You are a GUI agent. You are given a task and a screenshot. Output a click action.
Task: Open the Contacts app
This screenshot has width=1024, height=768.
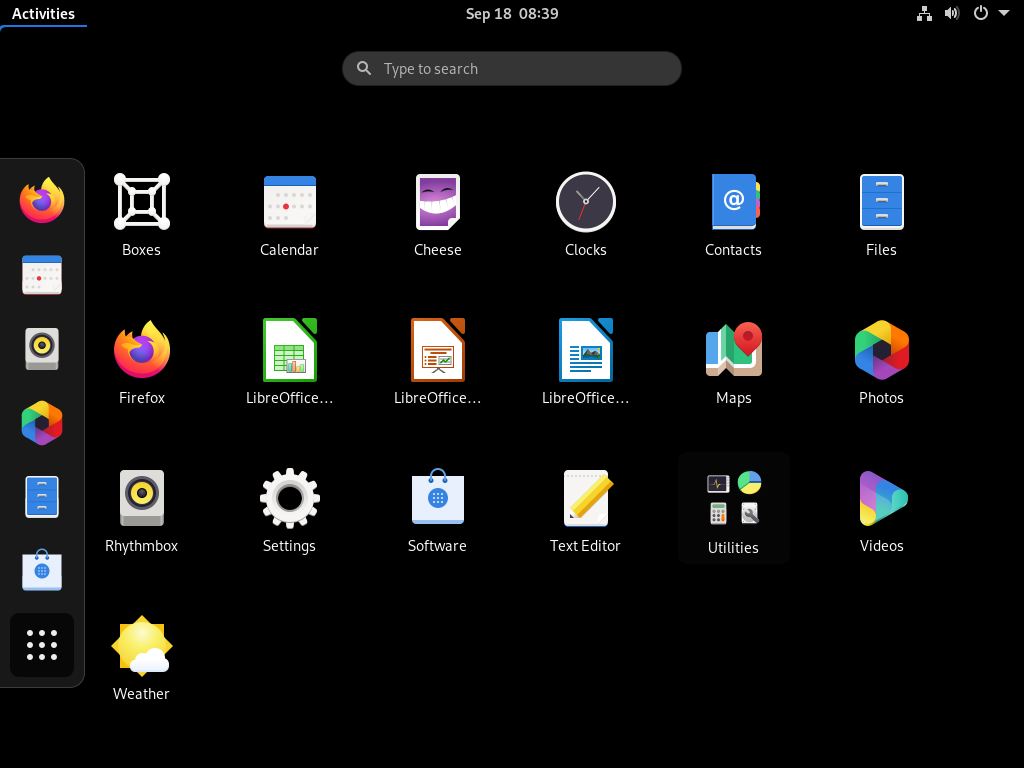click(x=733, y=214)
